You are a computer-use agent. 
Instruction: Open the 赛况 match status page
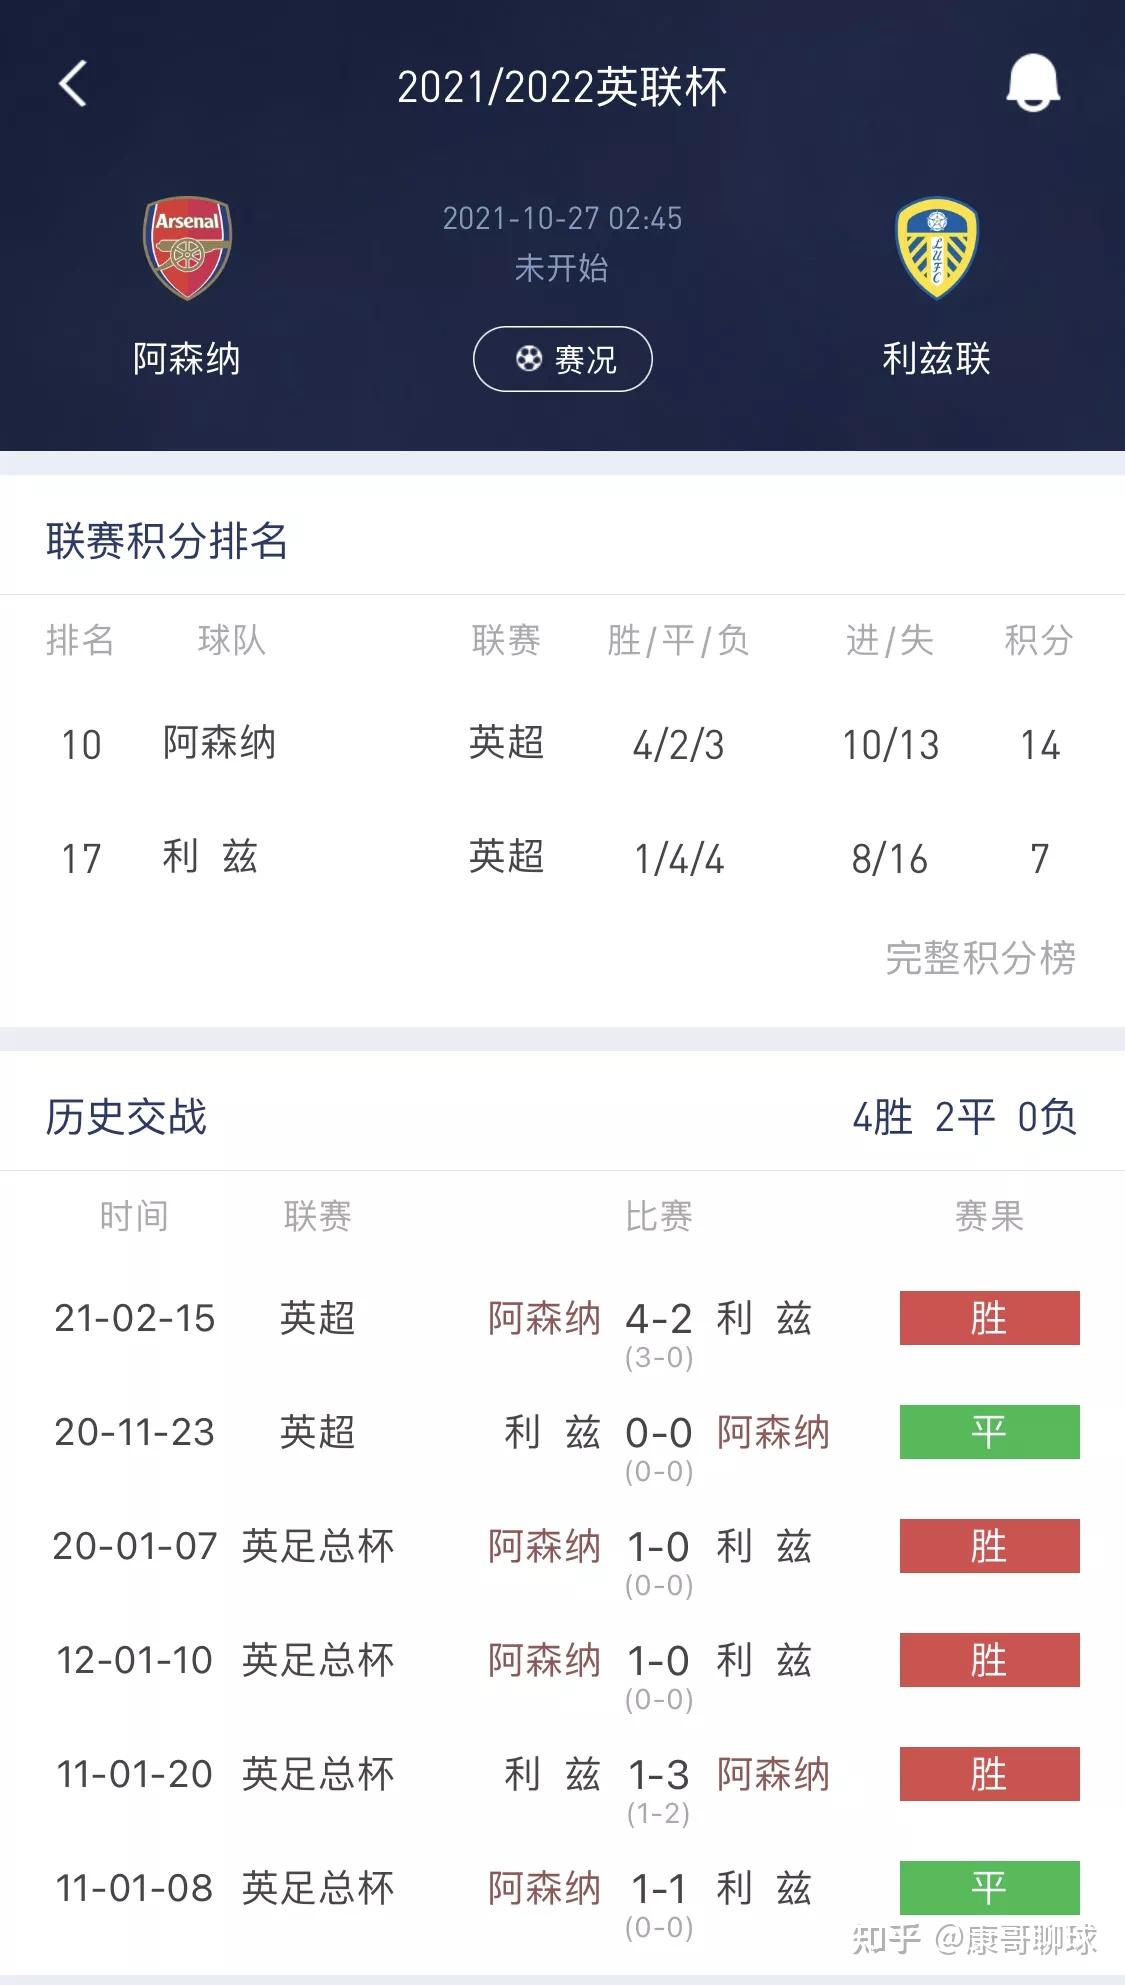click(563, 358)
